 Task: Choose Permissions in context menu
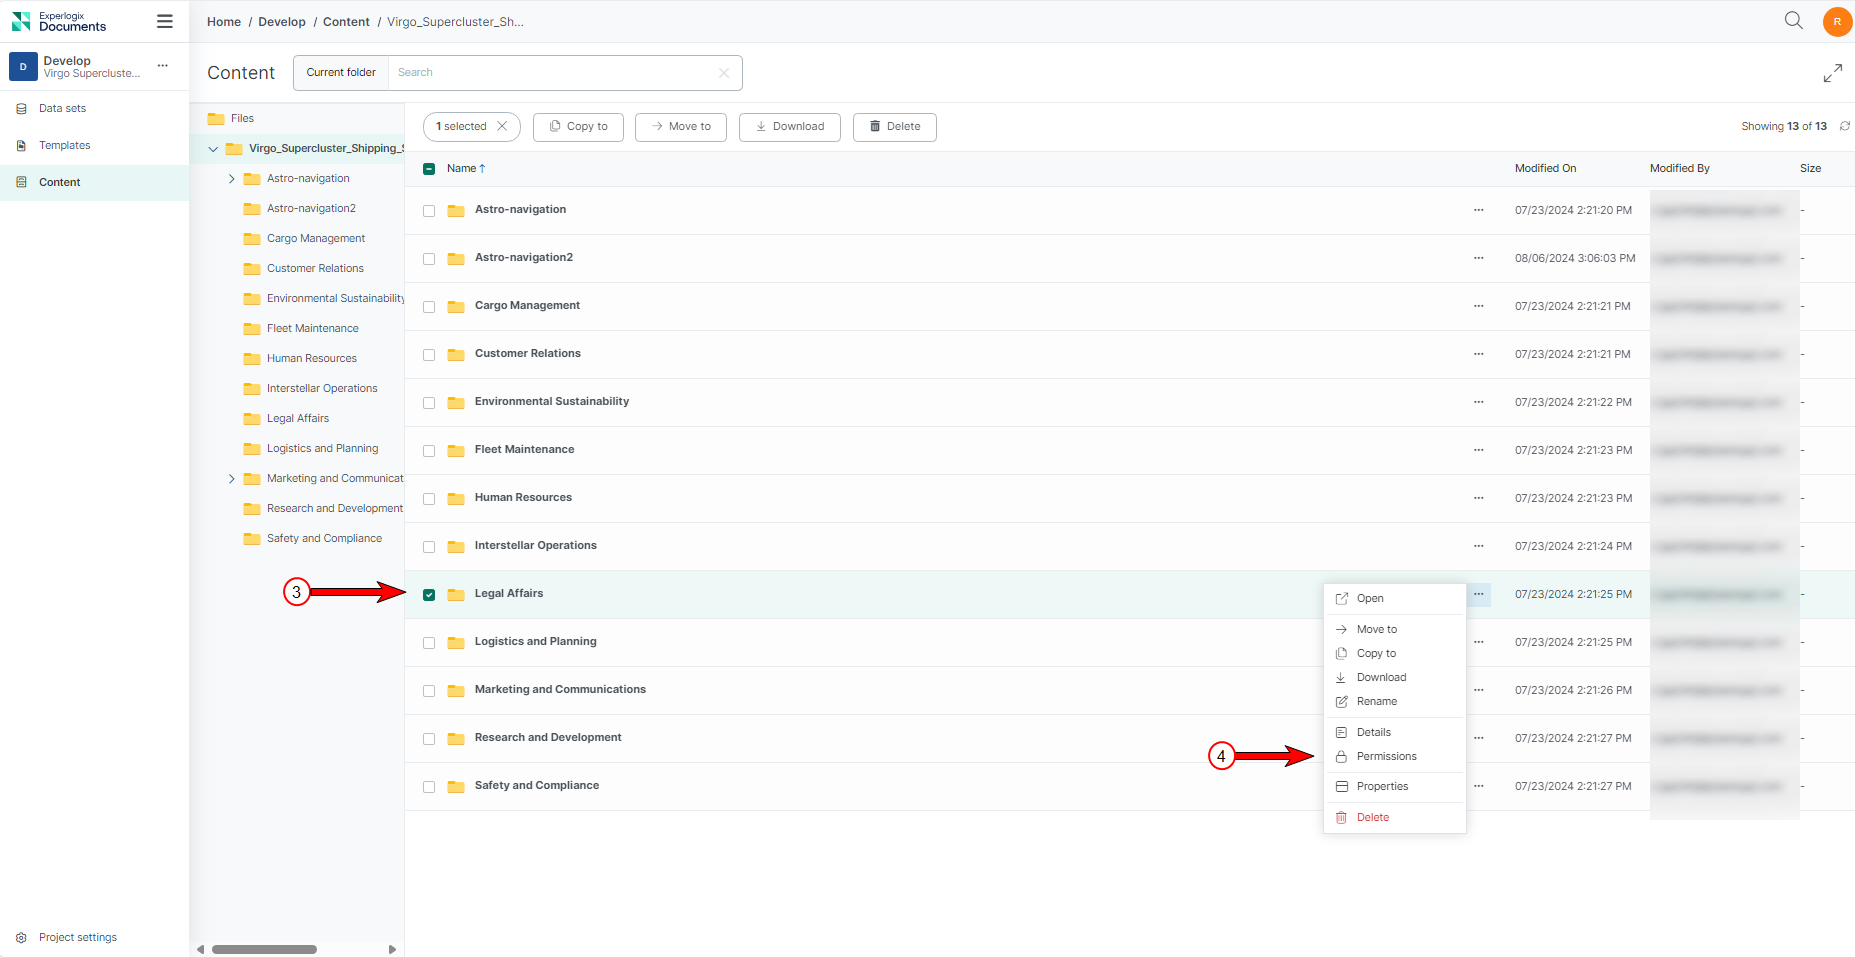[x=1395, y=756]
